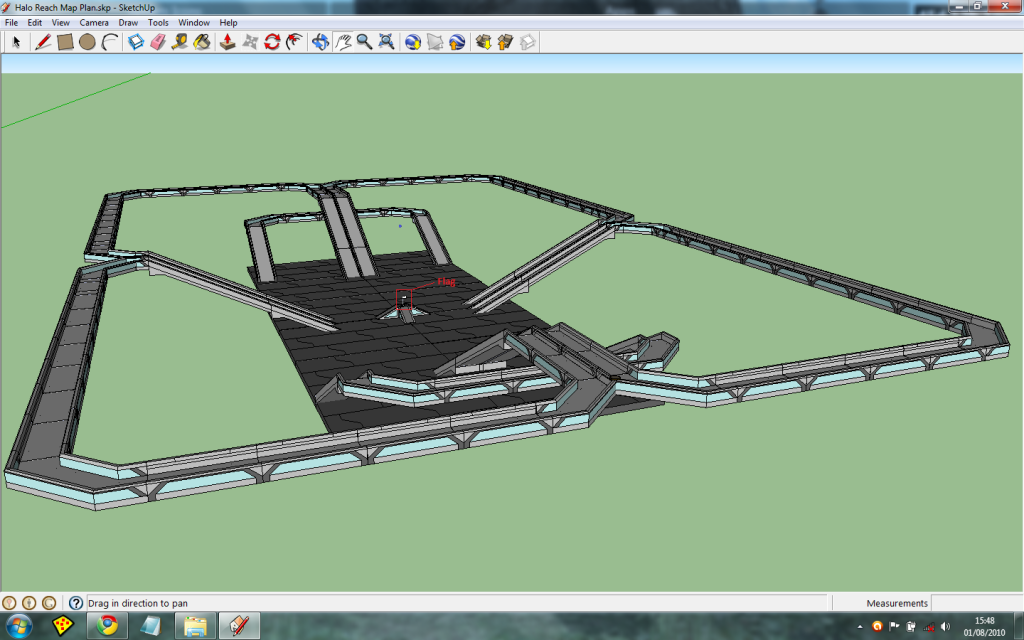
Task: Open the Edit menu
Action: (35, 22)
